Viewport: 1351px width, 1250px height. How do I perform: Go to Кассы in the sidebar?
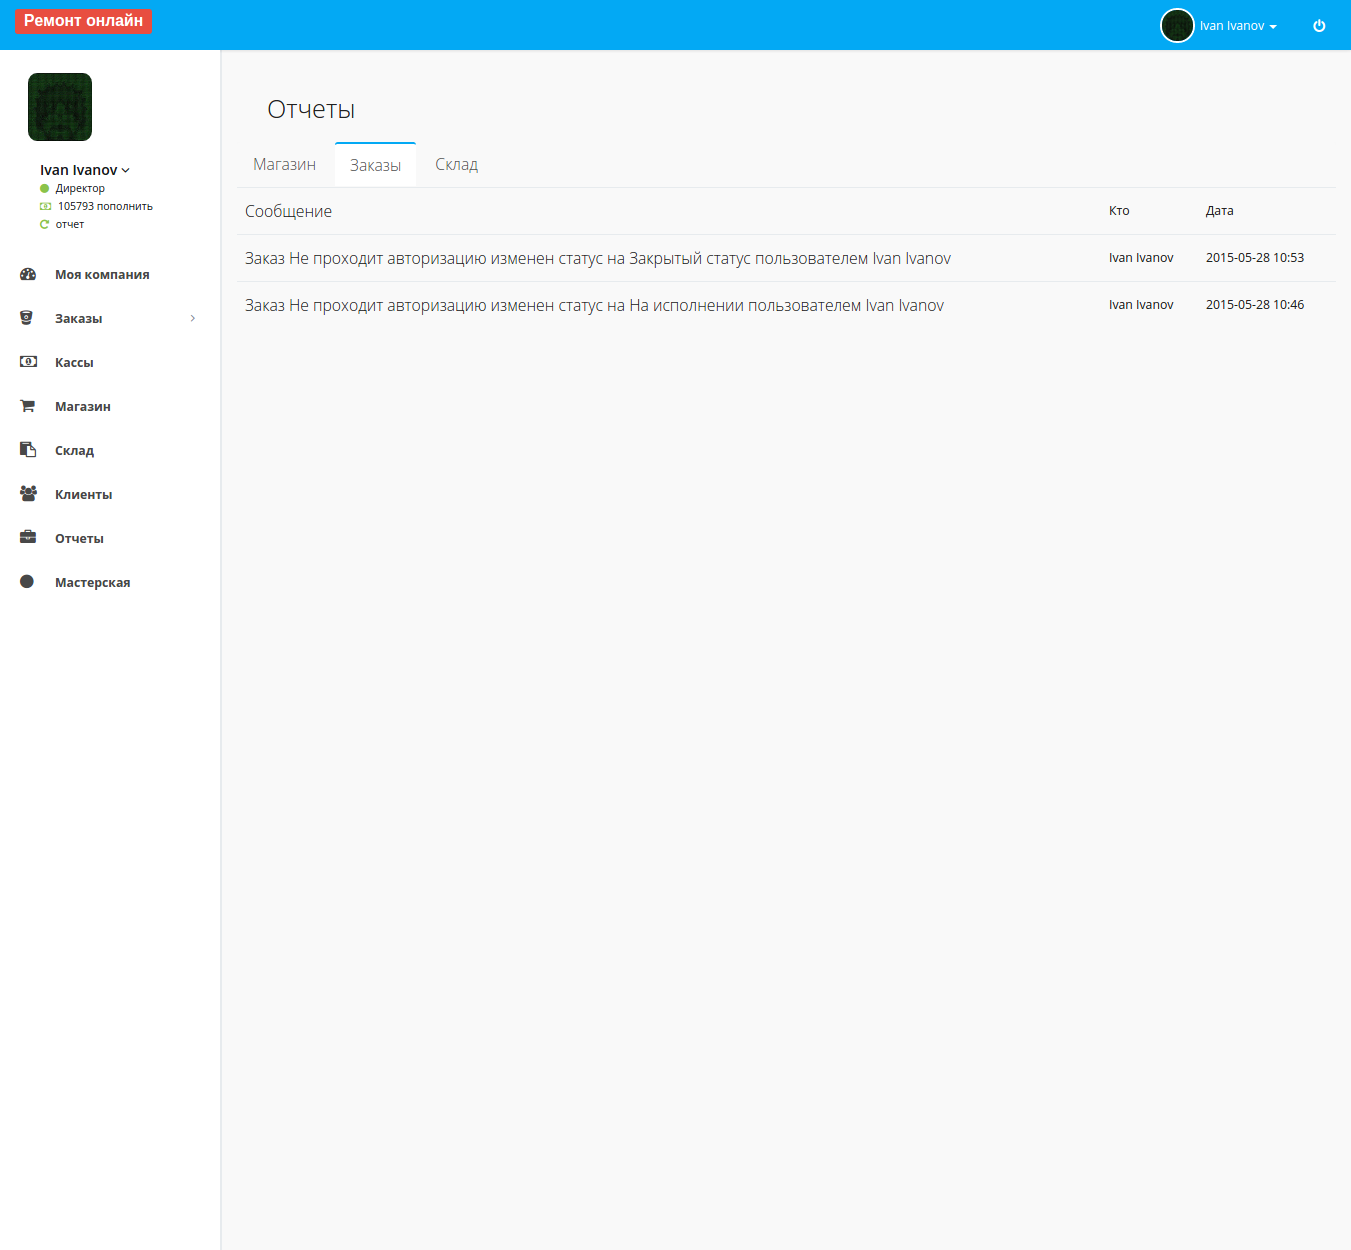click(x=74, y=363)
